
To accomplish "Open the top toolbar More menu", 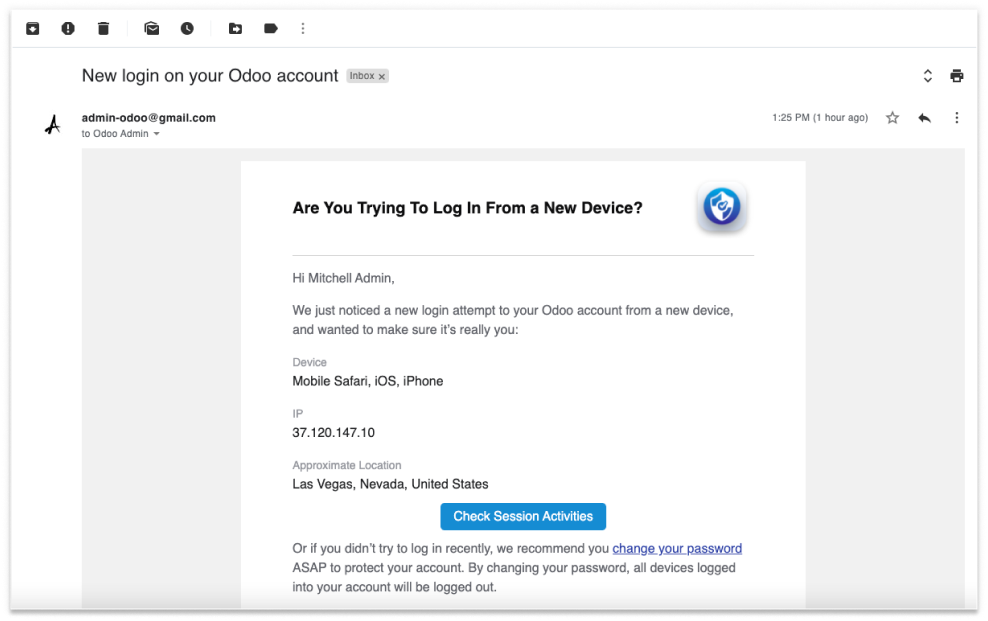I will (x=303, y=29).
